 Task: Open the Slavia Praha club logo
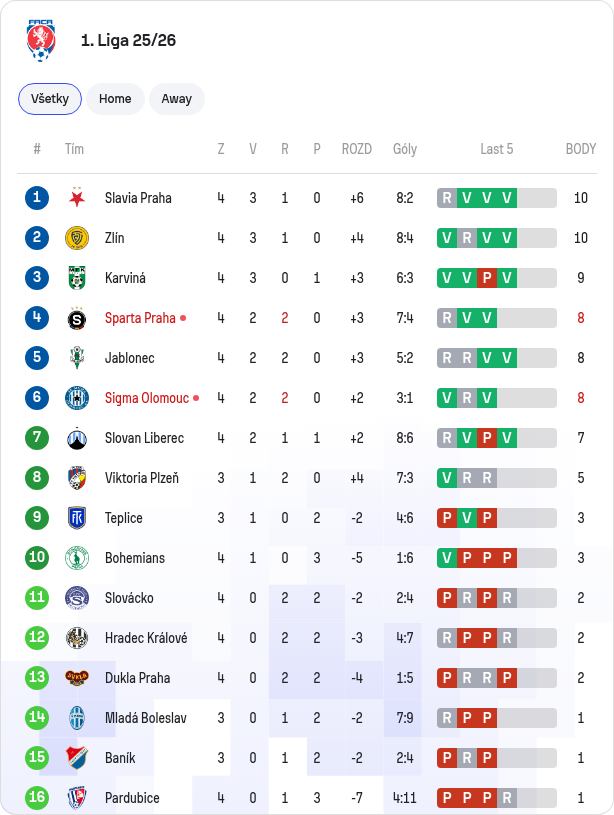click(x=77, y=198)
